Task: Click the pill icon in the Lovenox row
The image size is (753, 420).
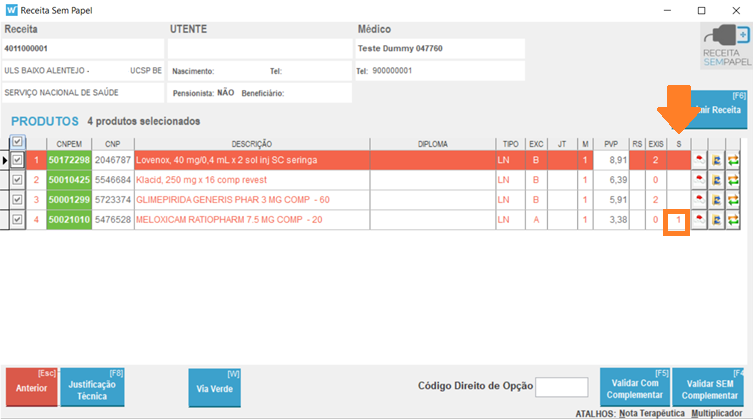Action: (x=699, y=160)
